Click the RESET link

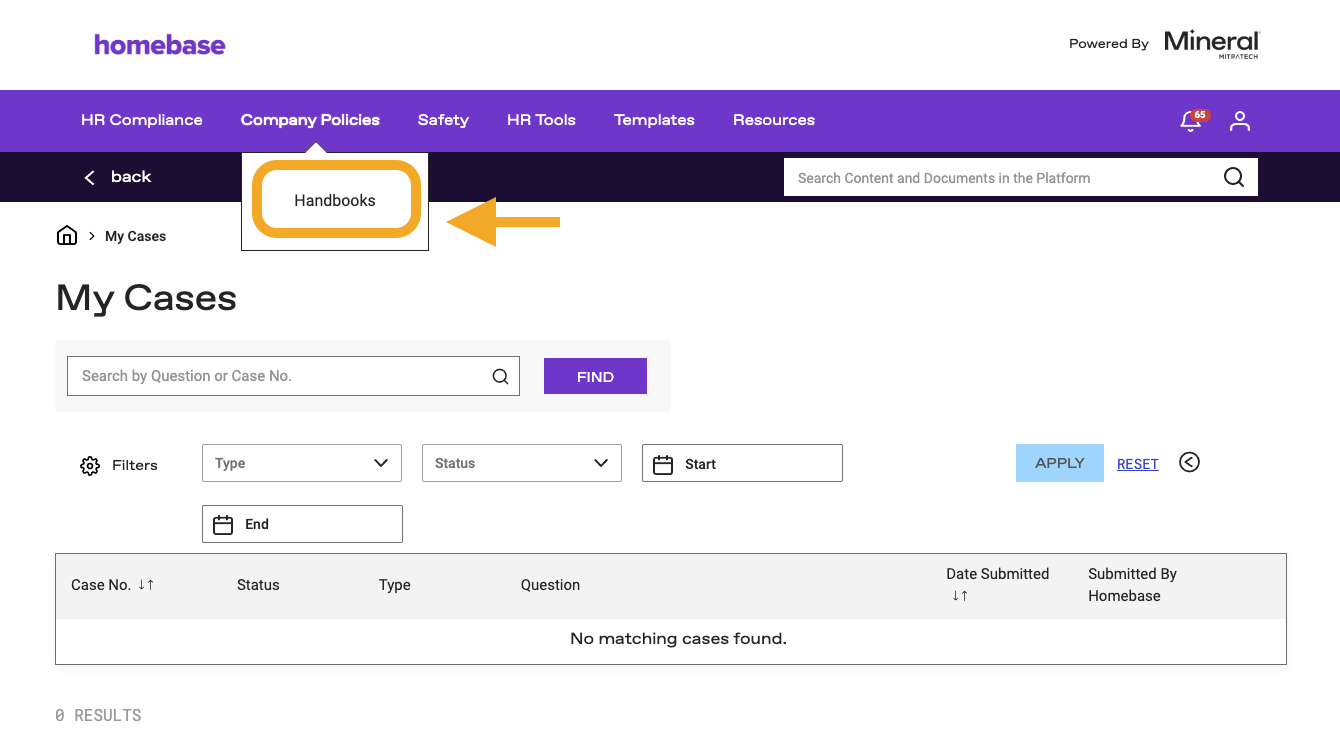point(1137,464)
